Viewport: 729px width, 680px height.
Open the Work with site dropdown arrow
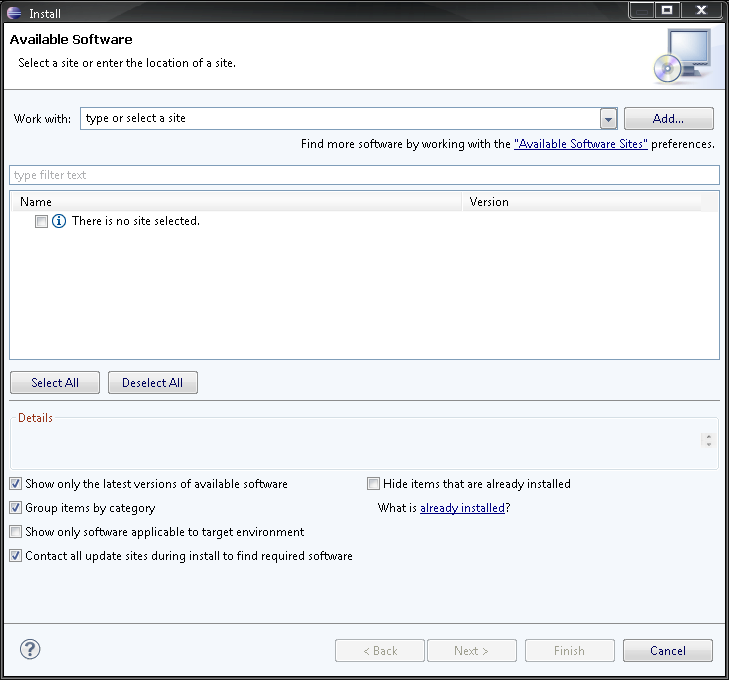coord(608,119)
